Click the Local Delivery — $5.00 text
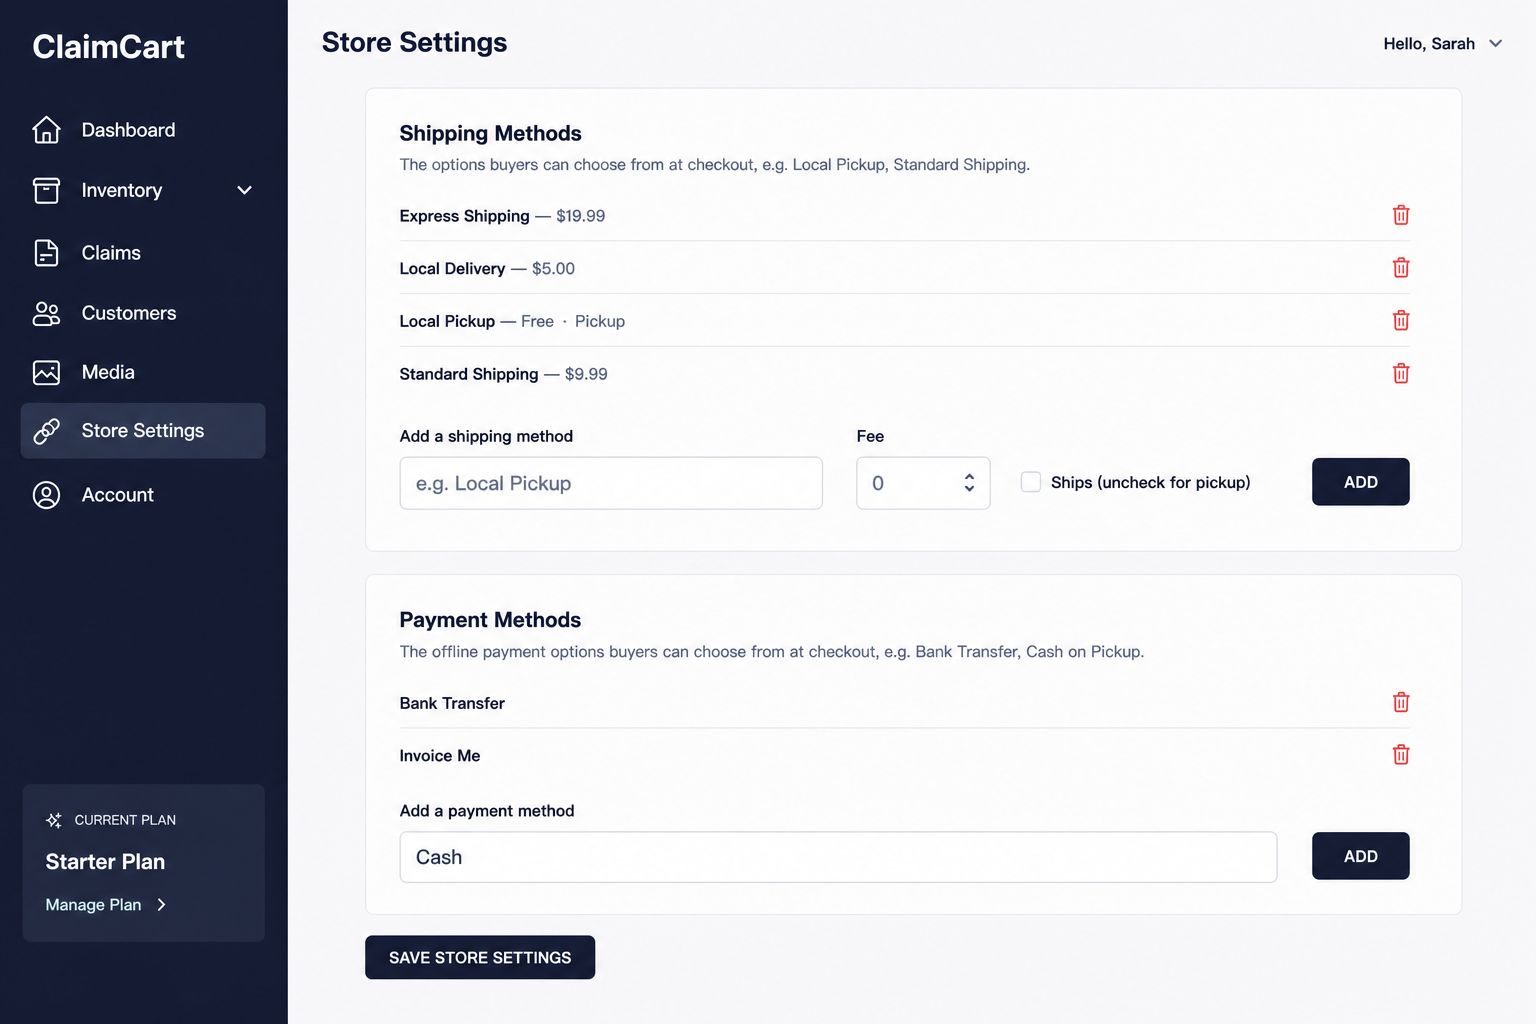The image size is (1536, 1024). click(487, 269)
